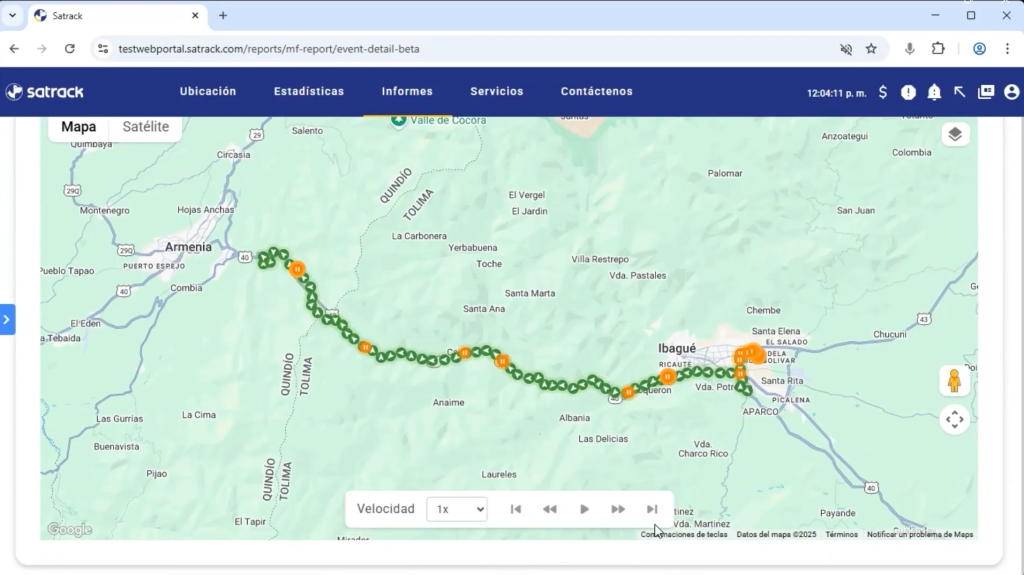The width and height of the screenshot is (1024, 575).
Task: Open the Chrome profile icon
Action: [x=980, y=49]
